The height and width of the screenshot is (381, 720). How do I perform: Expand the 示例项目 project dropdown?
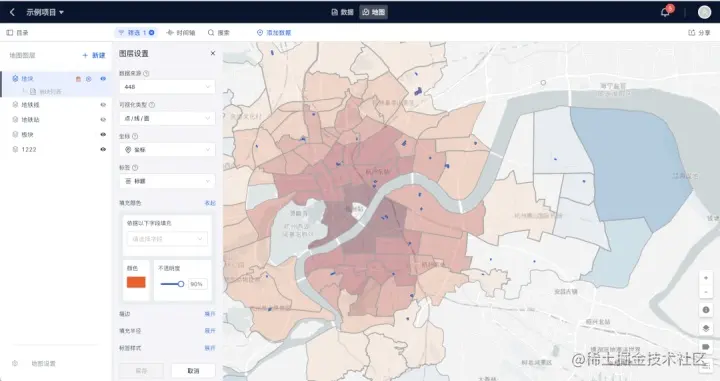(45, 12)
